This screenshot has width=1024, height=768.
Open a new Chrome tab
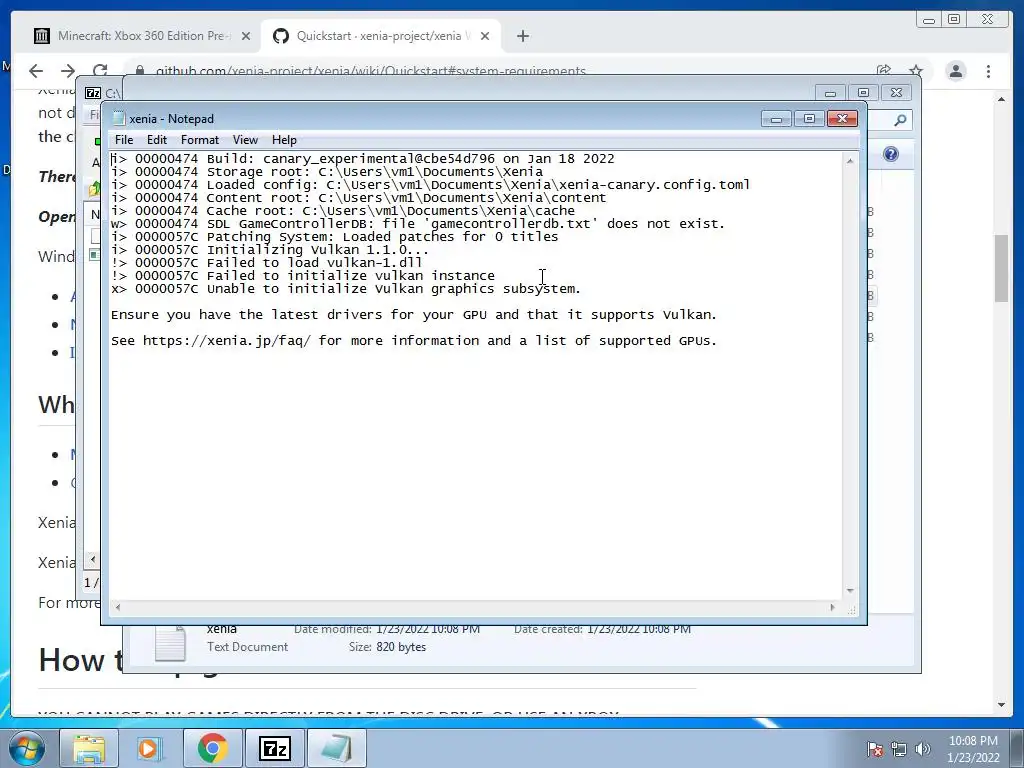tap(522, 36)
